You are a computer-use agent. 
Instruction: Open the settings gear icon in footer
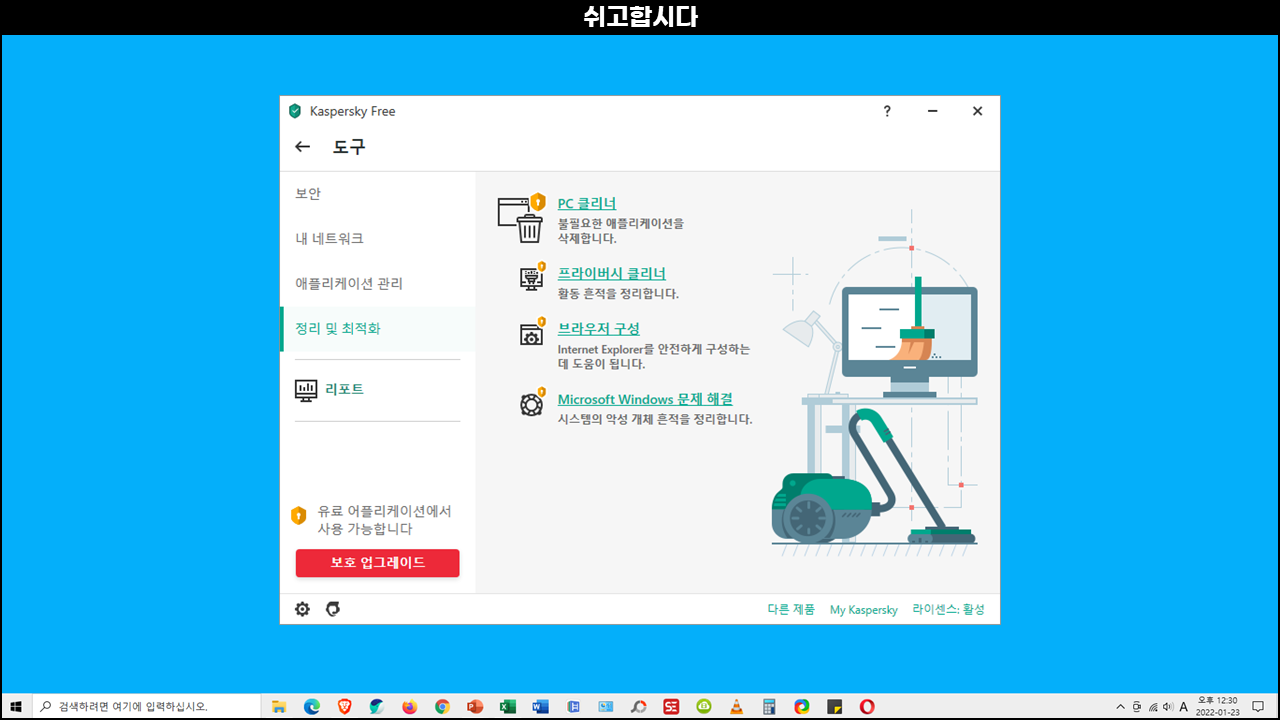tap(302, 609)
